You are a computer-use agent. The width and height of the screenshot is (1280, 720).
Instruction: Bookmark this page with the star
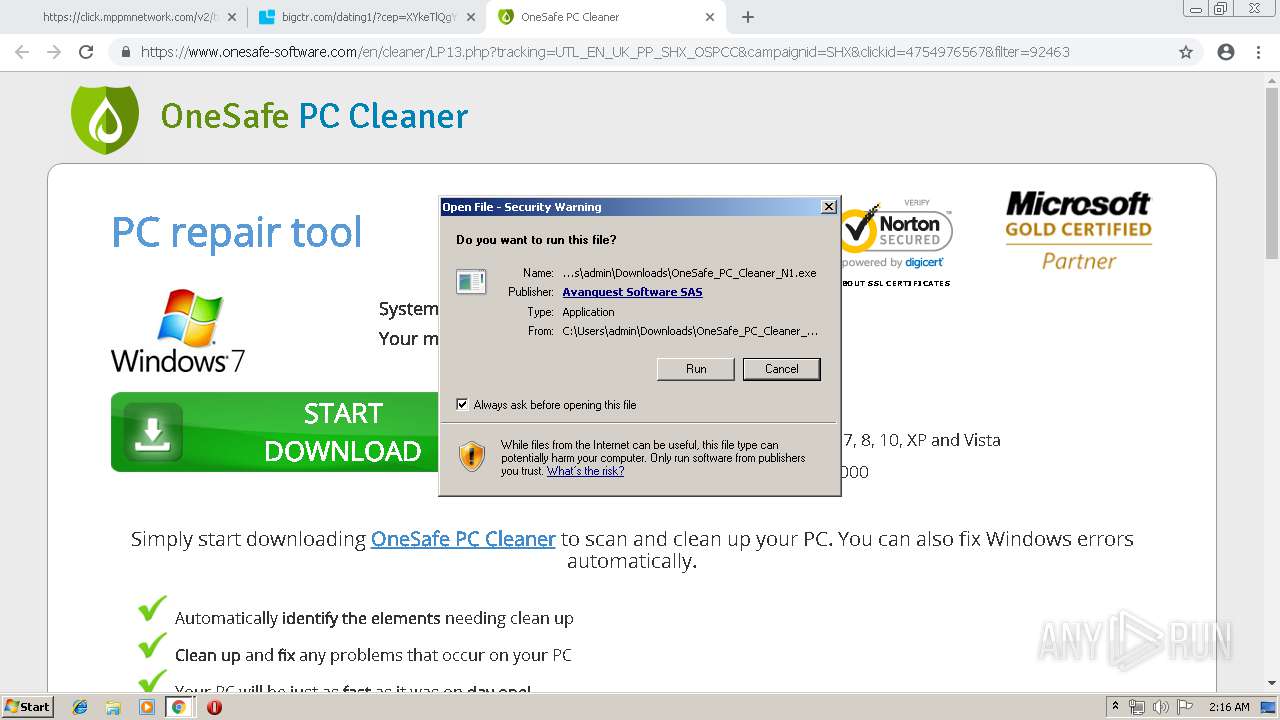(x=1186, y=52)
